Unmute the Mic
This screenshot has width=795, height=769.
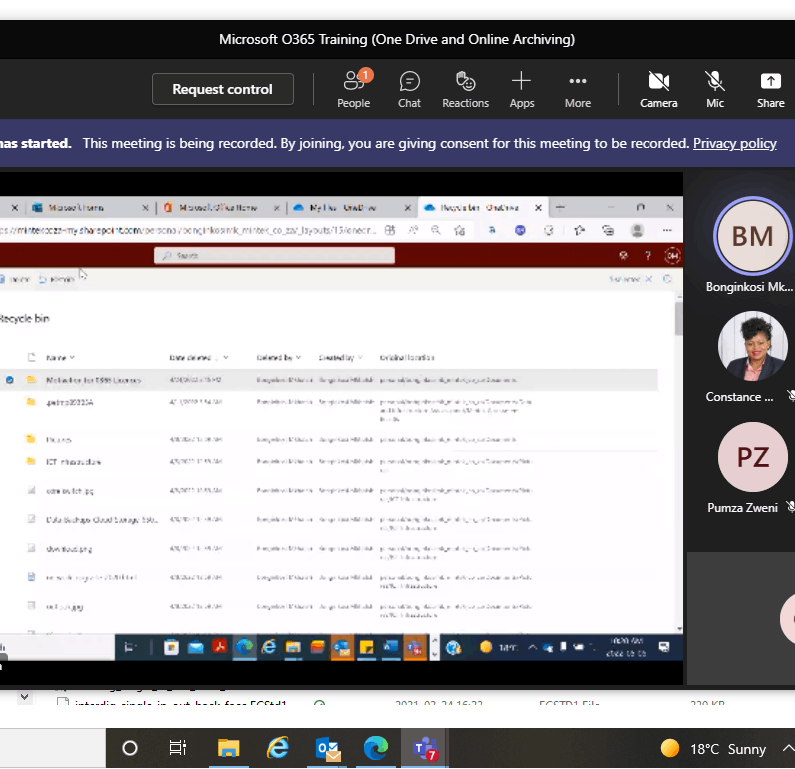(715, 89)
